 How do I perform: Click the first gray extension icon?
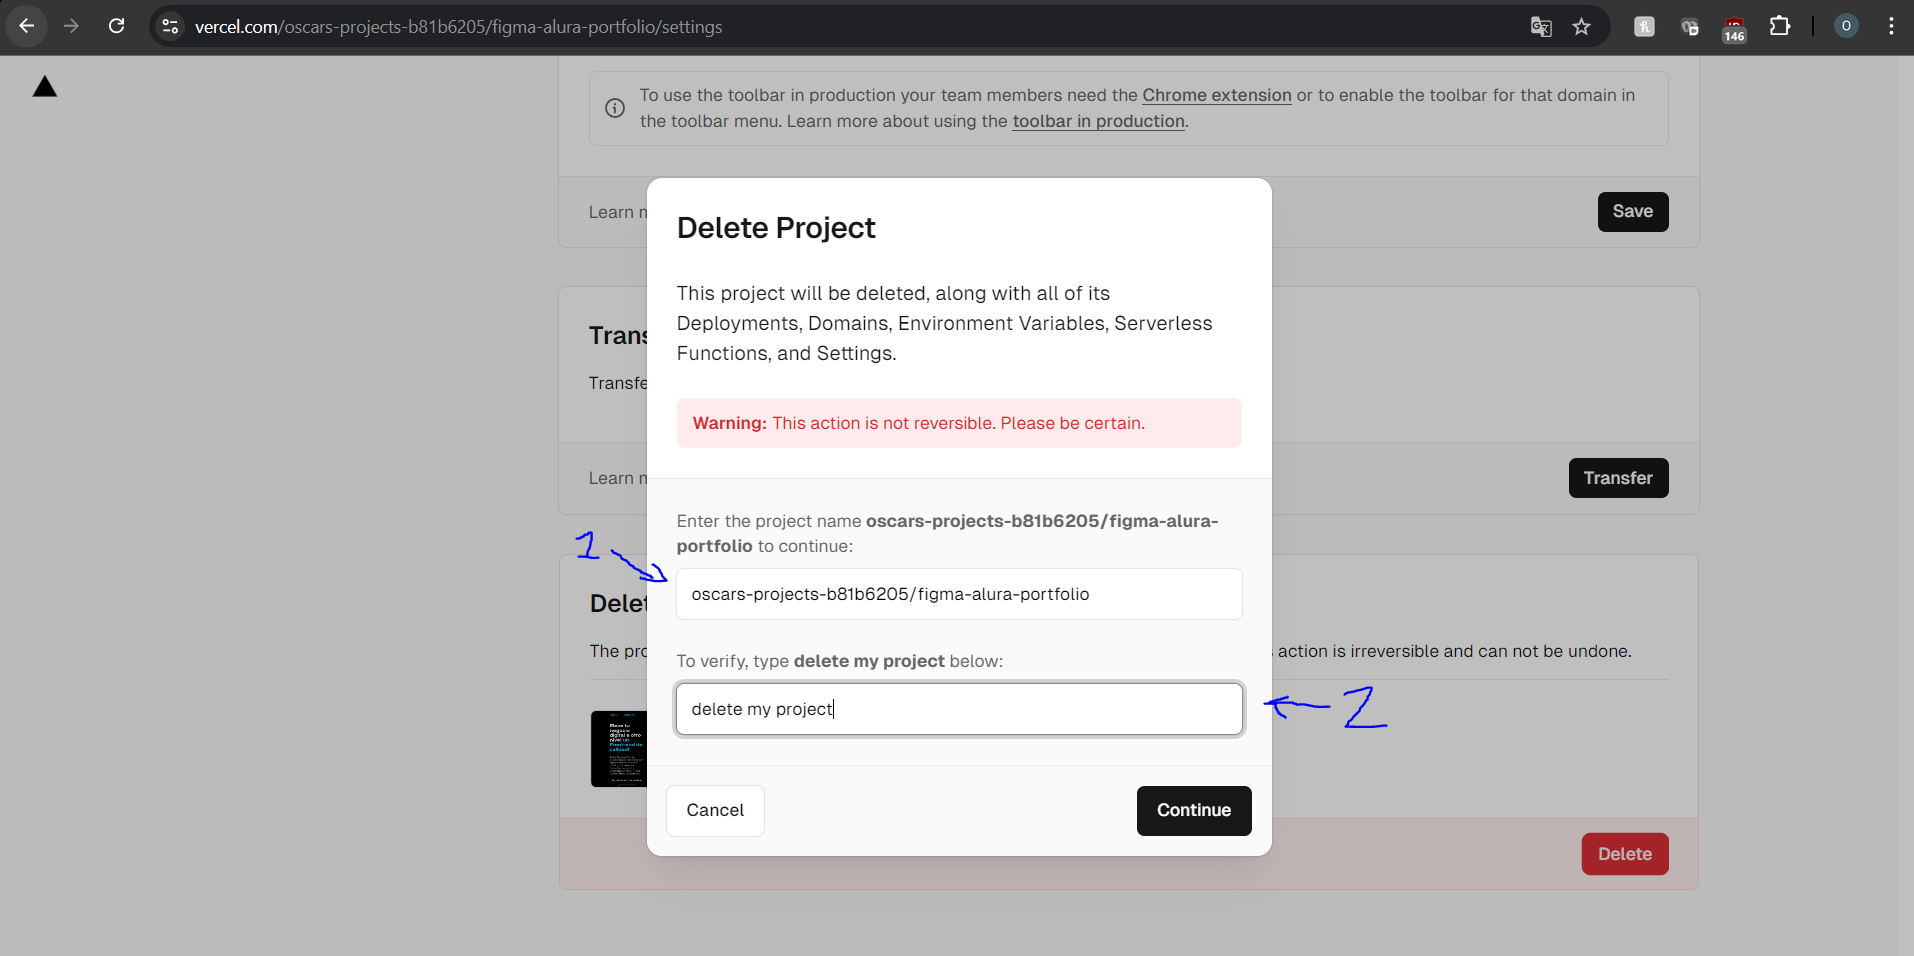click(x=1644, y=27)
